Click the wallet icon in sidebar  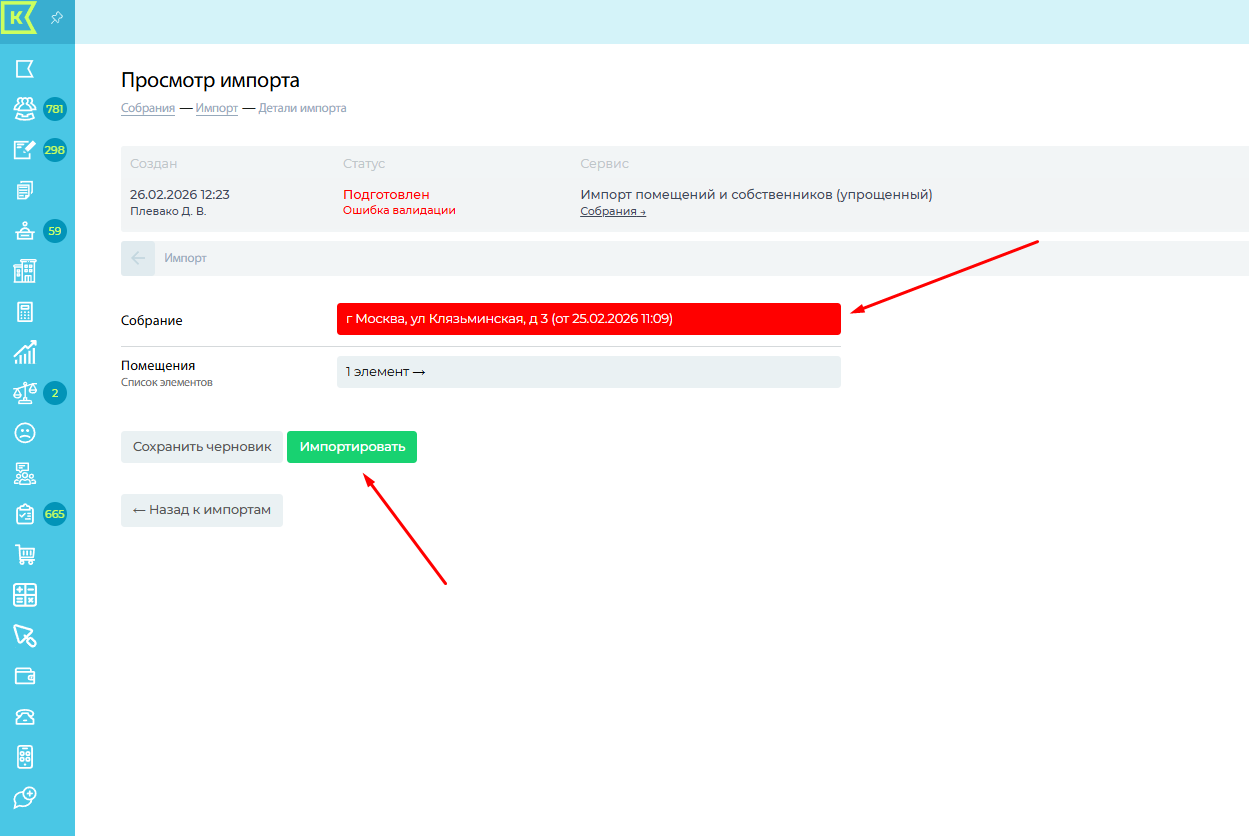[25, 676]
